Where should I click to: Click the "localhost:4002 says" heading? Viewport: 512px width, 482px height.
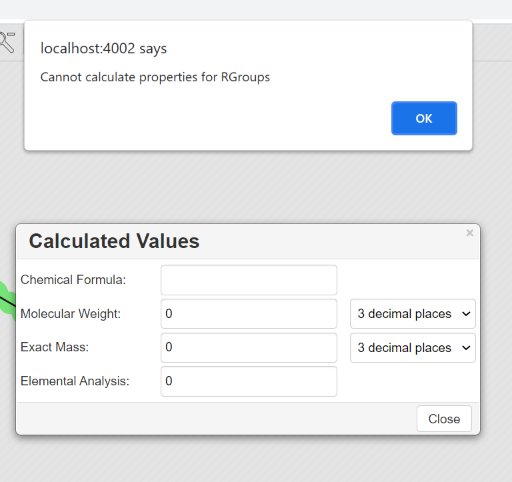click(103, 48)
